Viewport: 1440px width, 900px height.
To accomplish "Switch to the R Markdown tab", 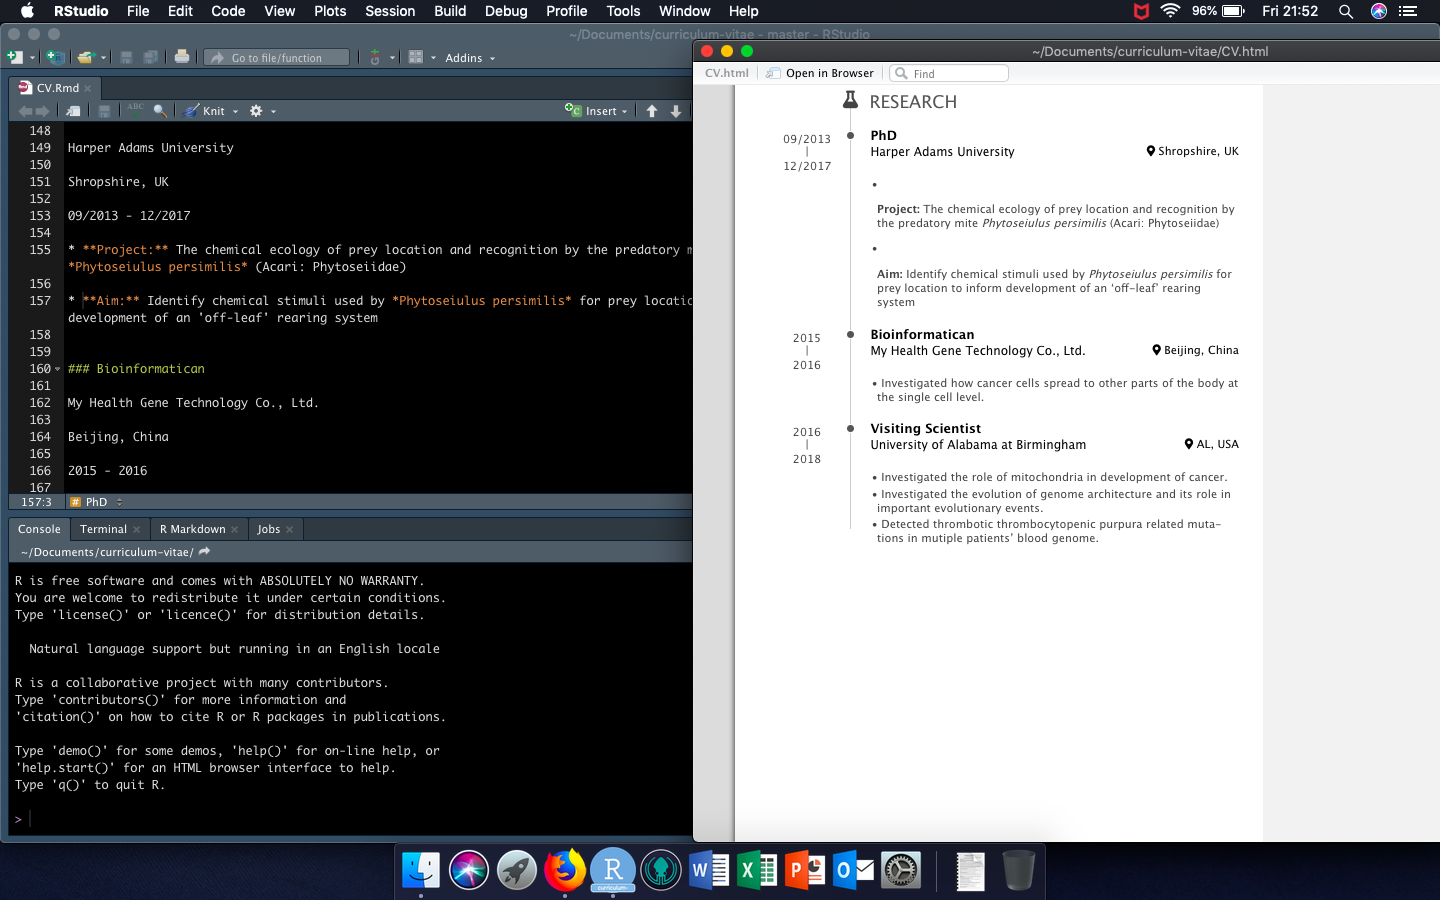I will (192, 529).
